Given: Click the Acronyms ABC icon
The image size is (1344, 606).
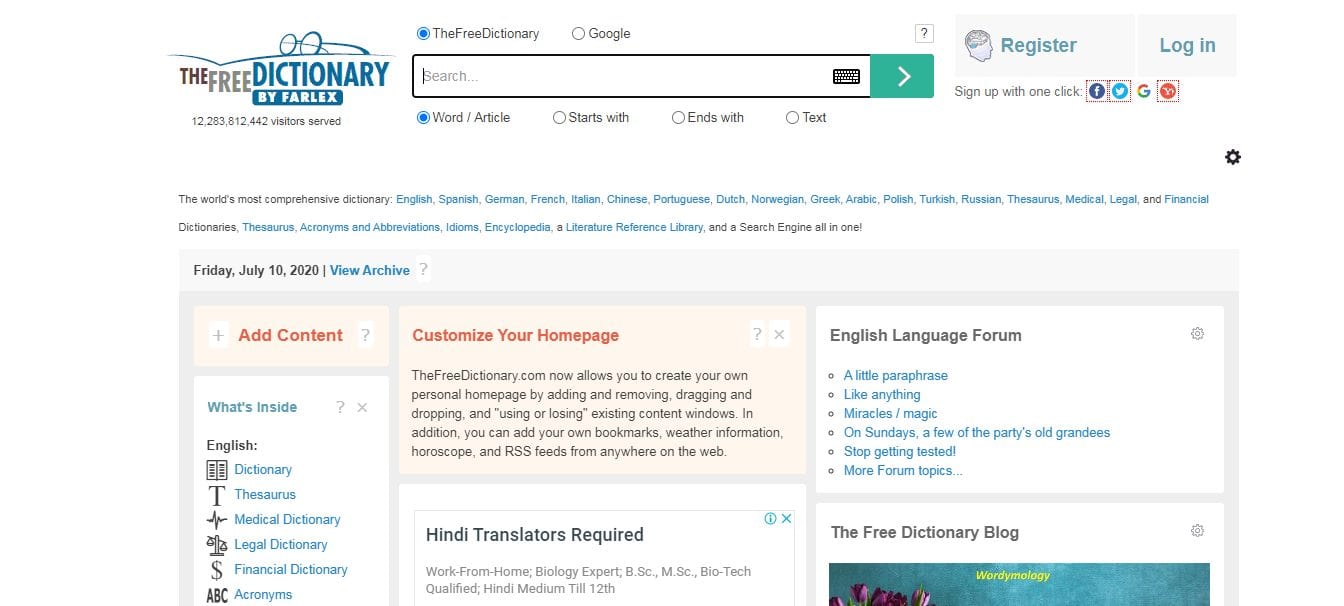Looking at the screenshot, I should coord(217,596).
